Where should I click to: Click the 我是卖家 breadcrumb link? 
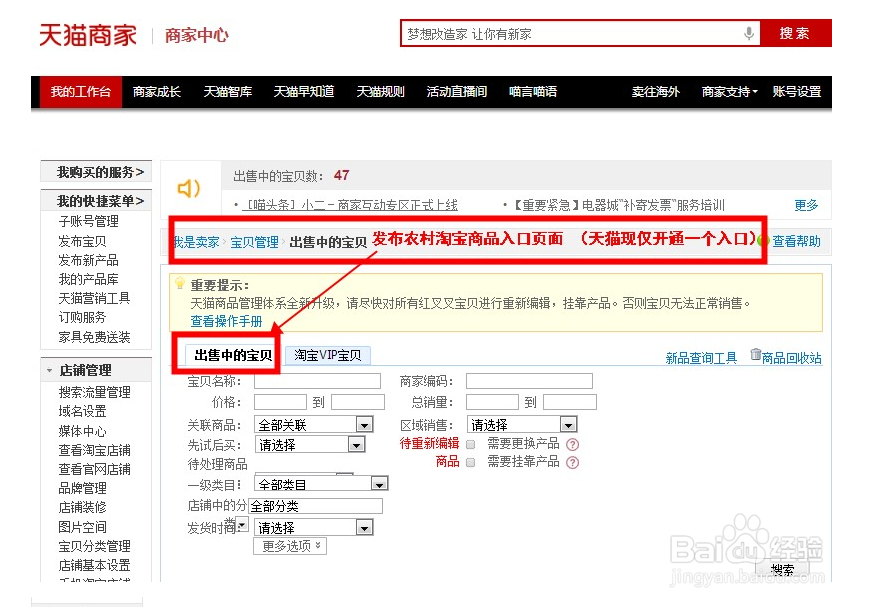[196, 242]
